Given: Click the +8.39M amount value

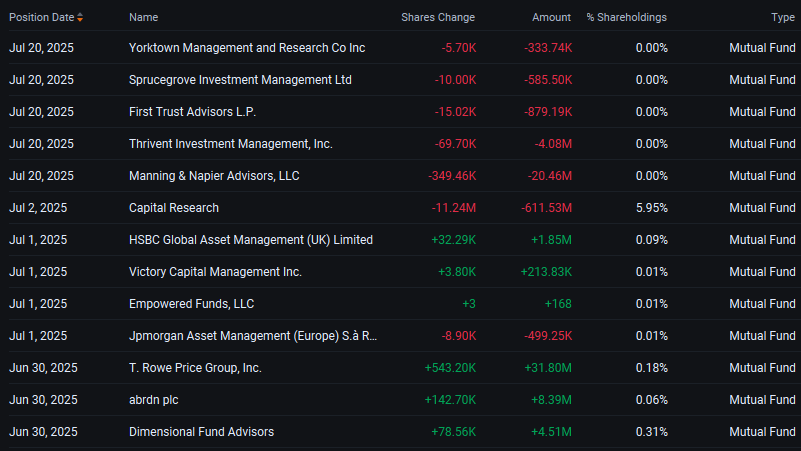Looking at the screenshot, I should pyautogui.click(x=551, y=400).
